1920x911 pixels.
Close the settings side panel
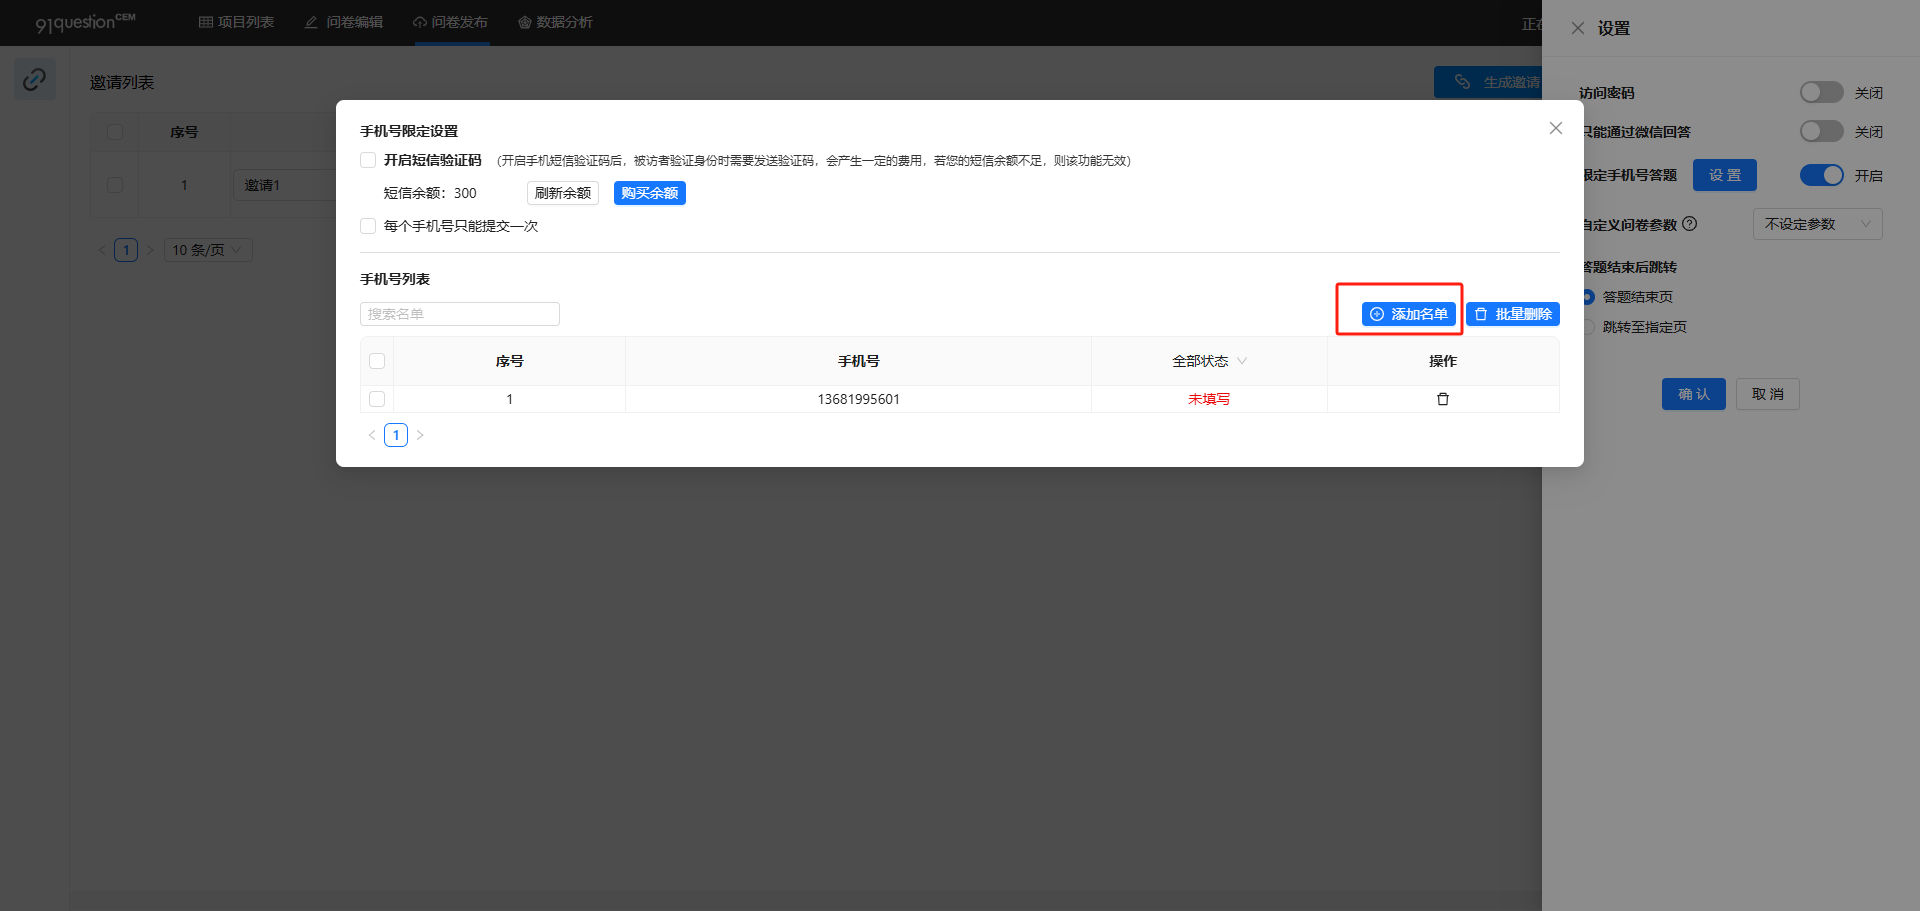click(1577, 28)
